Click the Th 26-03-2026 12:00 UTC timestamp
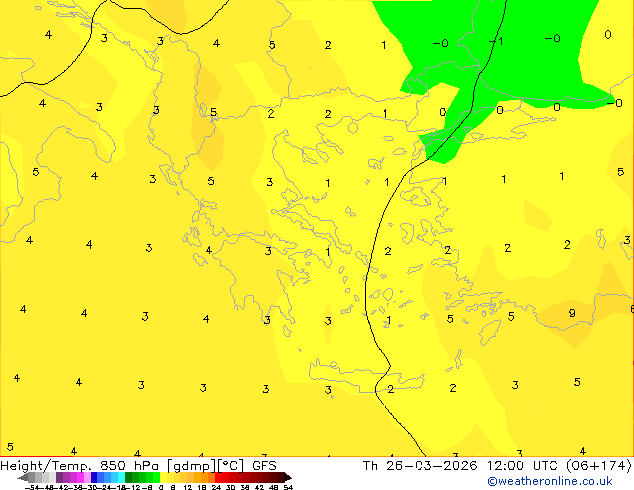Viewport: 634px width, 490px height. tap(497, 465)
